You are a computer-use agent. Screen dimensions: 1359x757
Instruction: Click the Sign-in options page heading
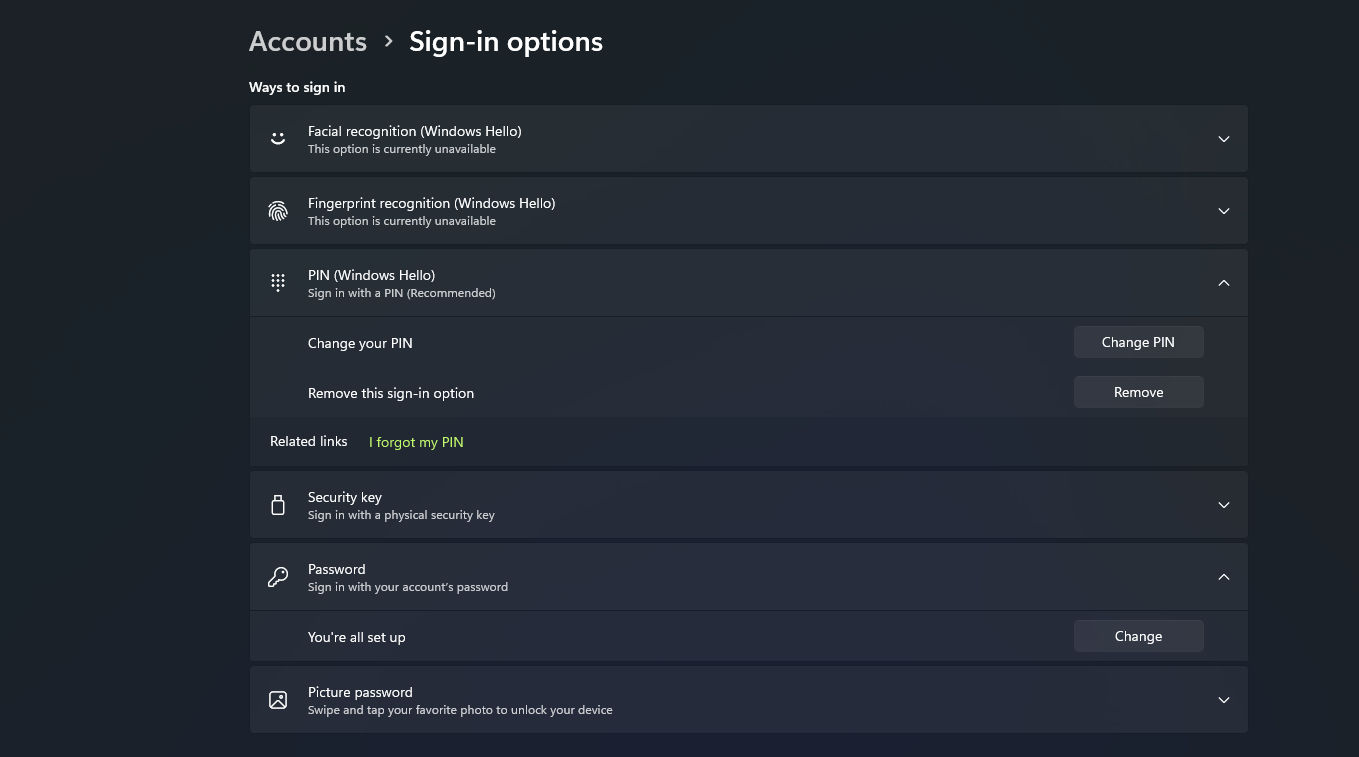(x=506, y=42)
